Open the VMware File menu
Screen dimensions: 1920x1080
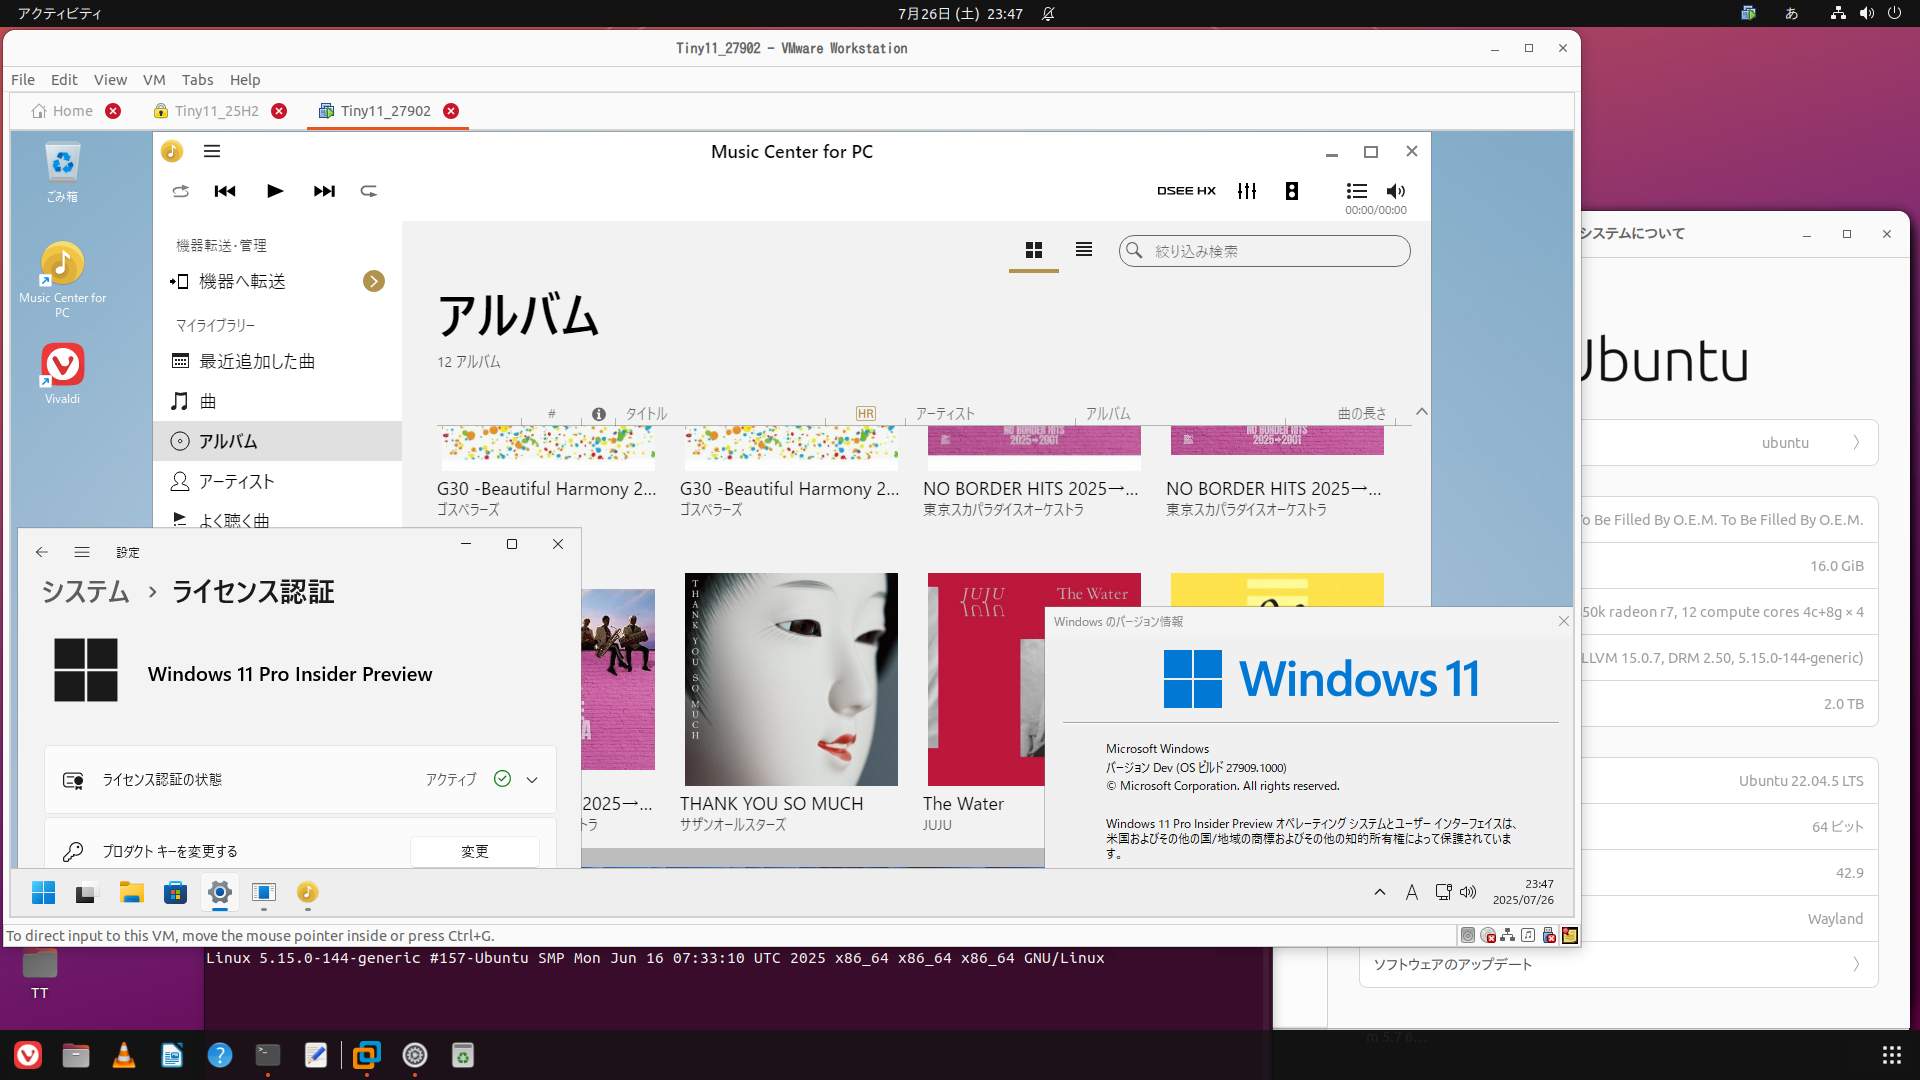[x=23, y=80]
